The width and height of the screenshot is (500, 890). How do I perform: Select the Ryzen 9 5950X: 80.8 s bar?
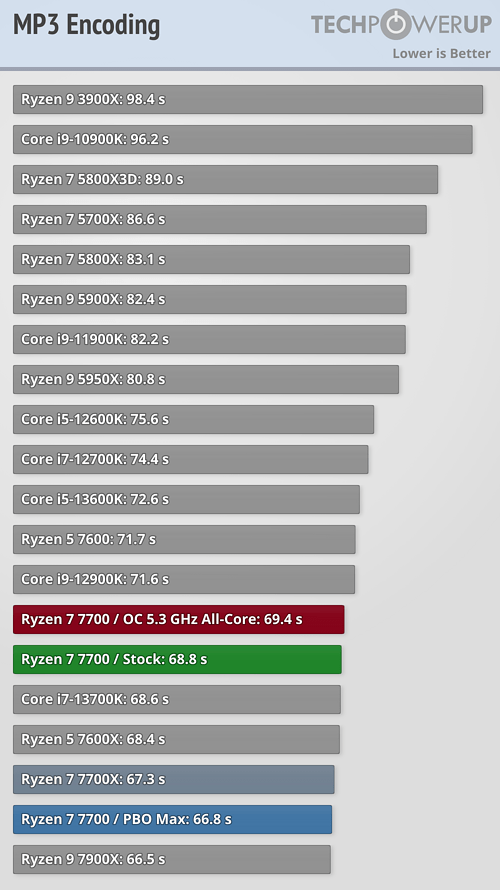pyautogui.click(x=206, y=379)
